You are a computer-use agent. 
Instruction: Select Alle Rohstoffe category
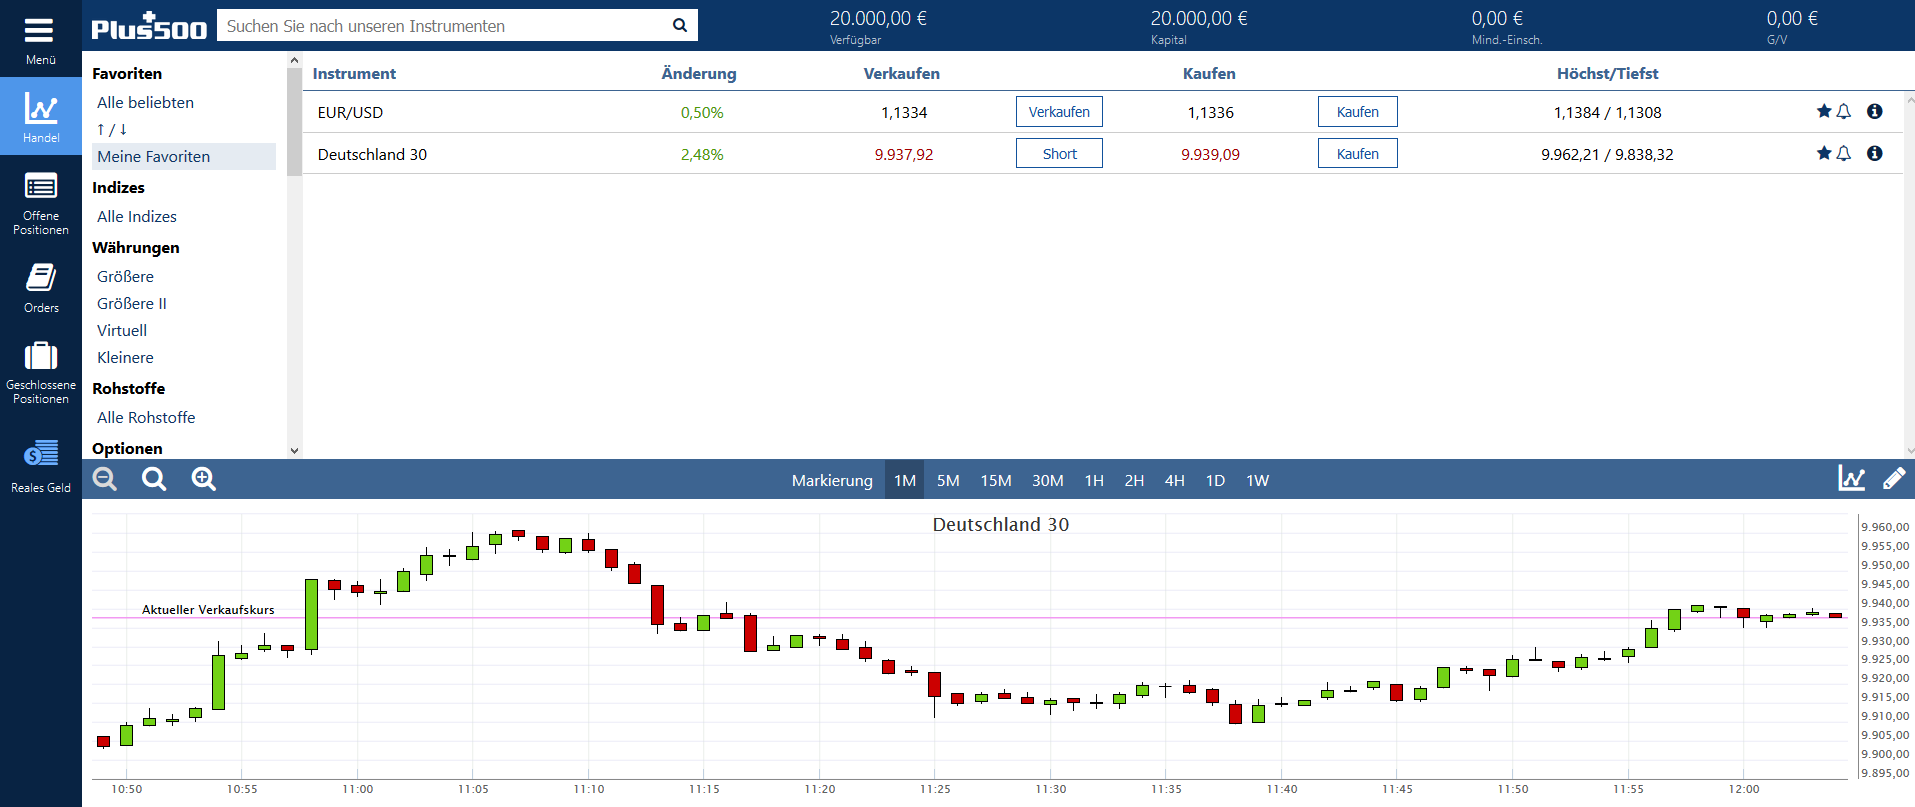[146, 418]
